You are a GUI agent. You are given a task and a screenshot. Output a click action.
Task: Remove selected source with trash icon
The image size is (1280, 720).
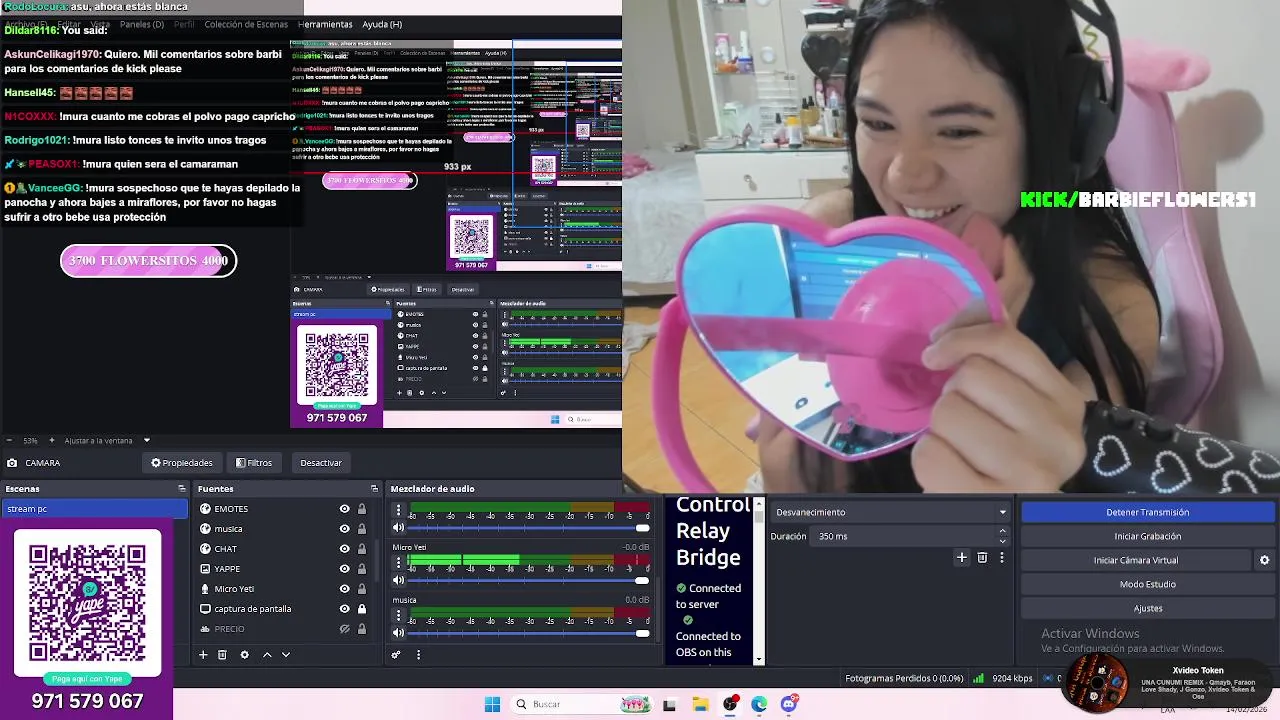point(222,655)
